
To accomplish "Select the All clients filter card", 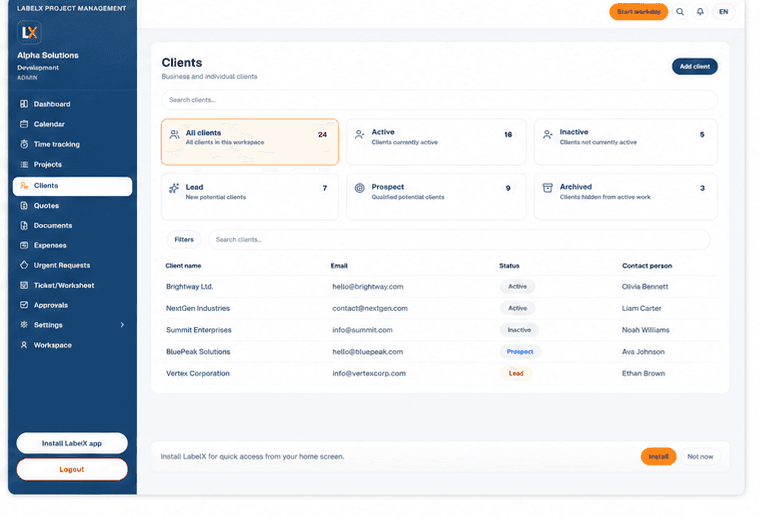I will (x=250, y=142).
